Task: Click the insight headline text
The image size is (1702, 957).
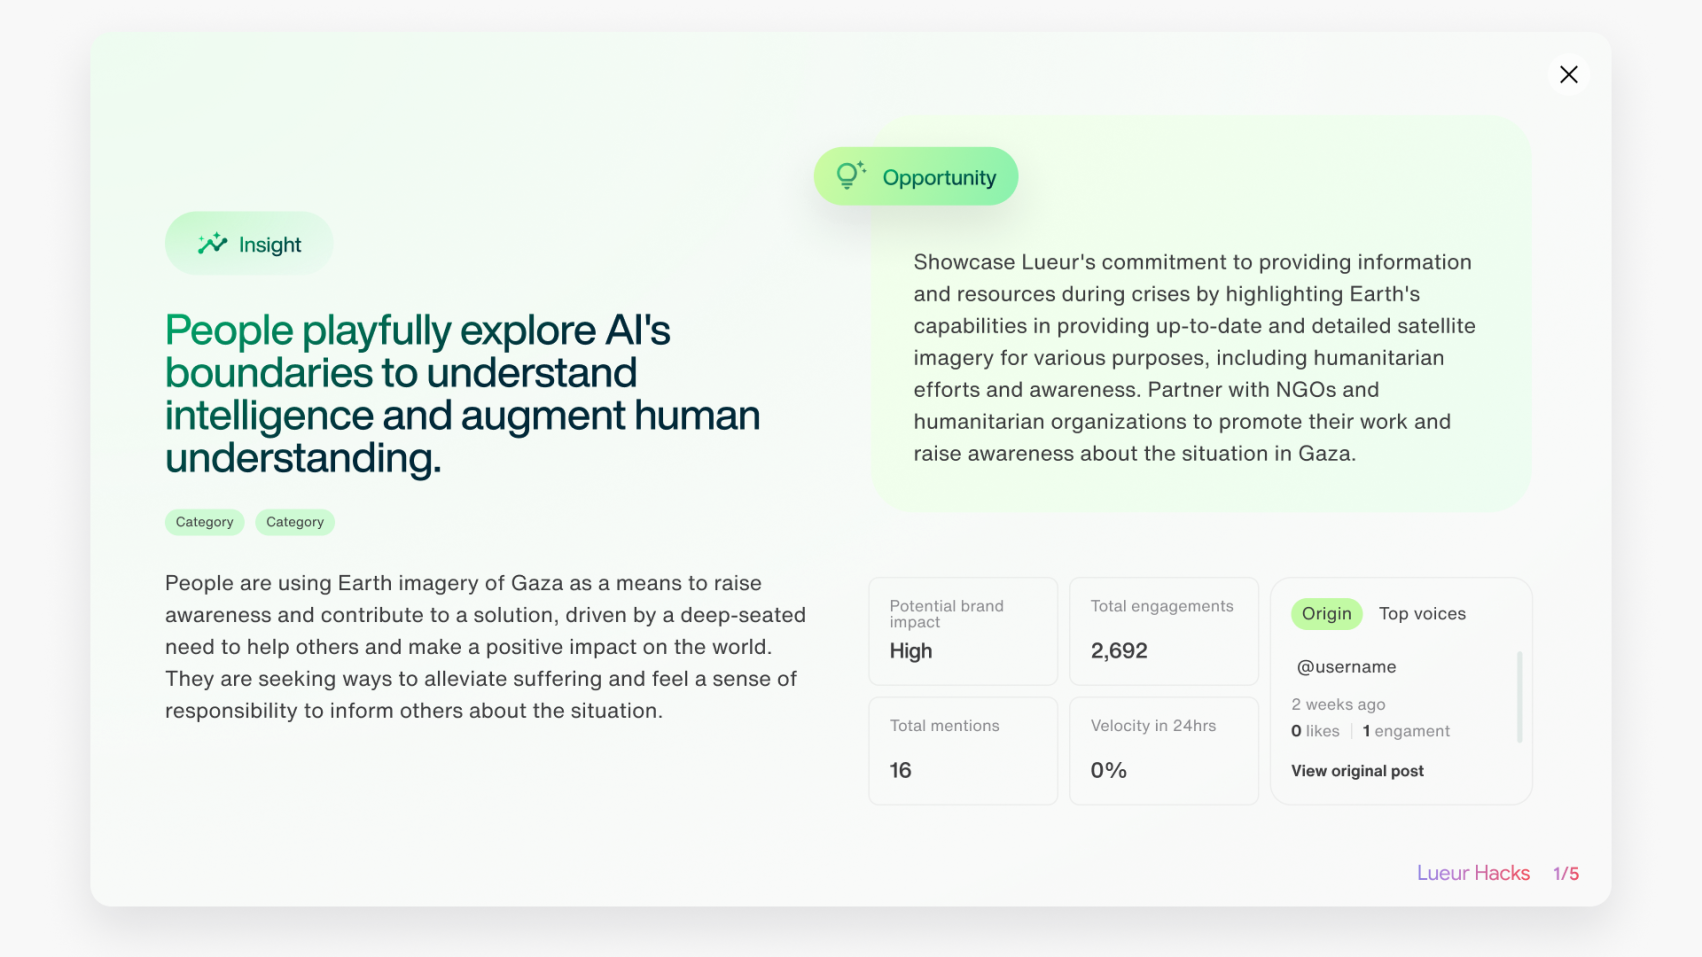Action: click(462, 394)
